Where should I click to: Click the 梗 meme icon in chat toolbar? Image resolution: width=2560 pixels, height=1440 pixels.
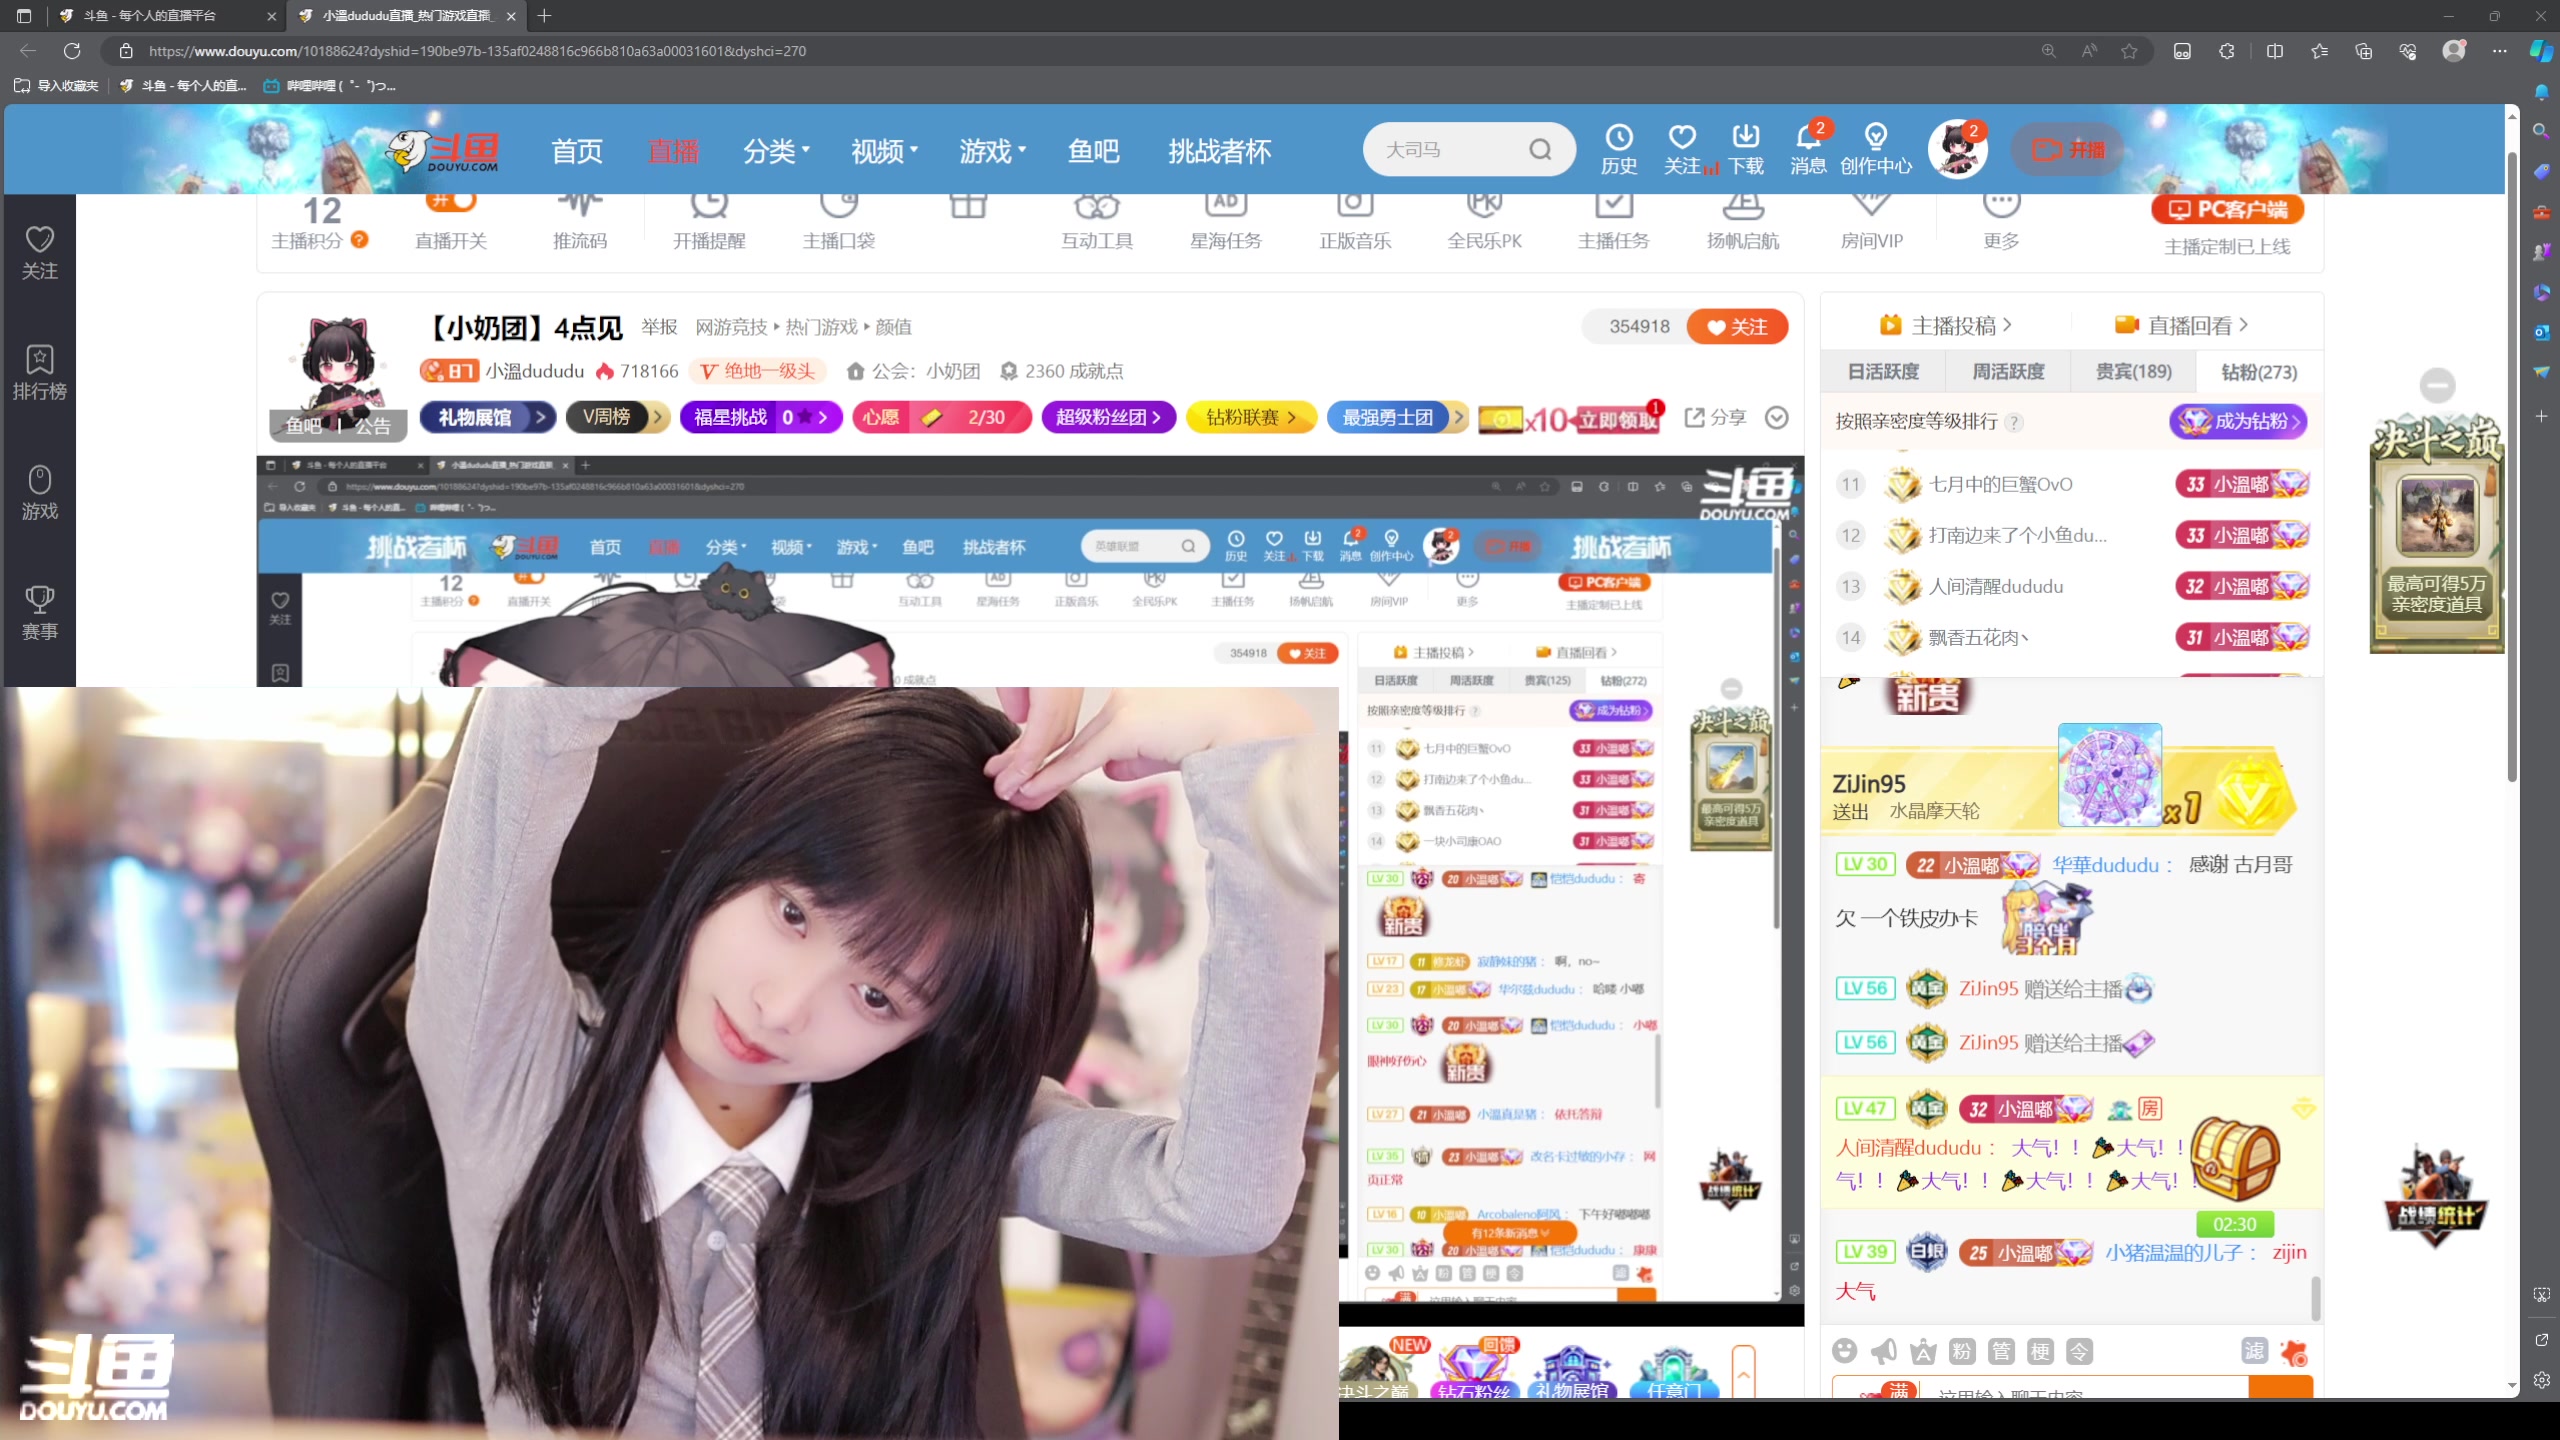coord(2040,1351)
